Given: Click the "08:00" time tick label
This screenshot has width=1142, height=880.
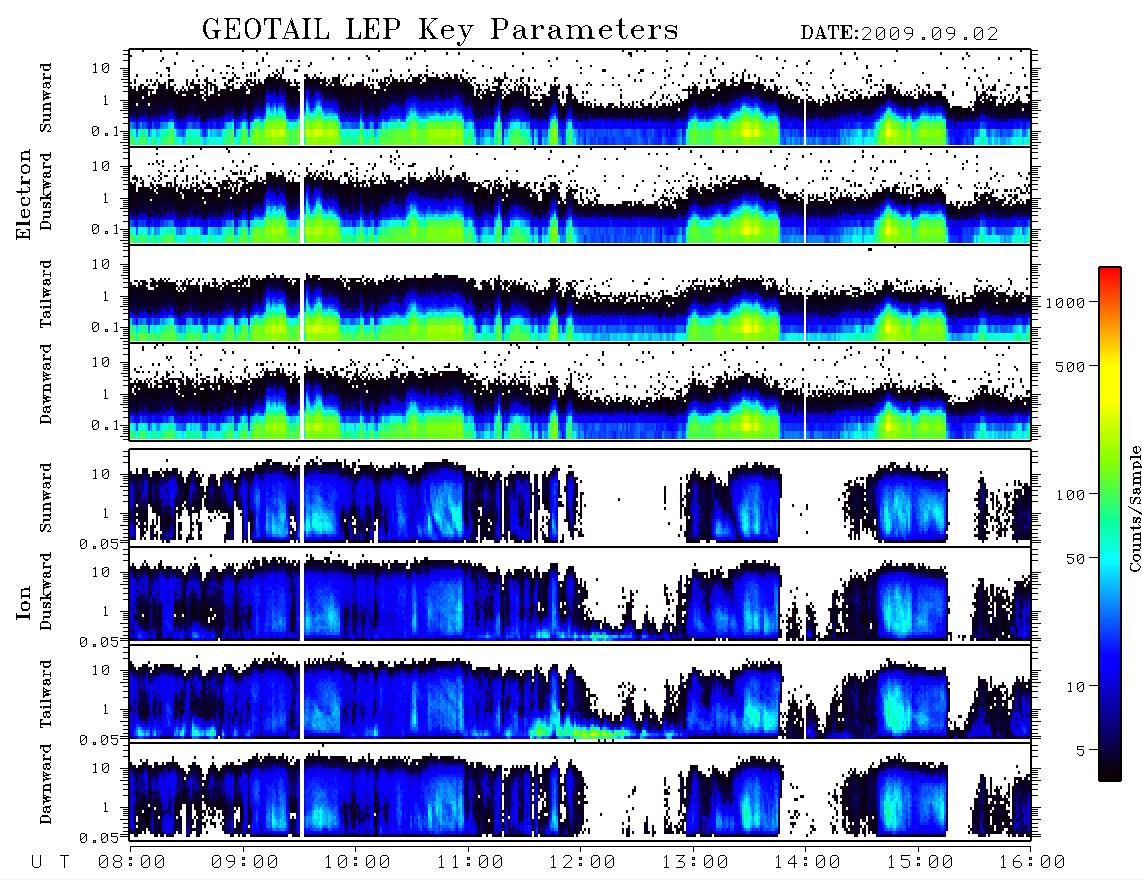Looking at the screenshot, I should click(x=132, y=862).
